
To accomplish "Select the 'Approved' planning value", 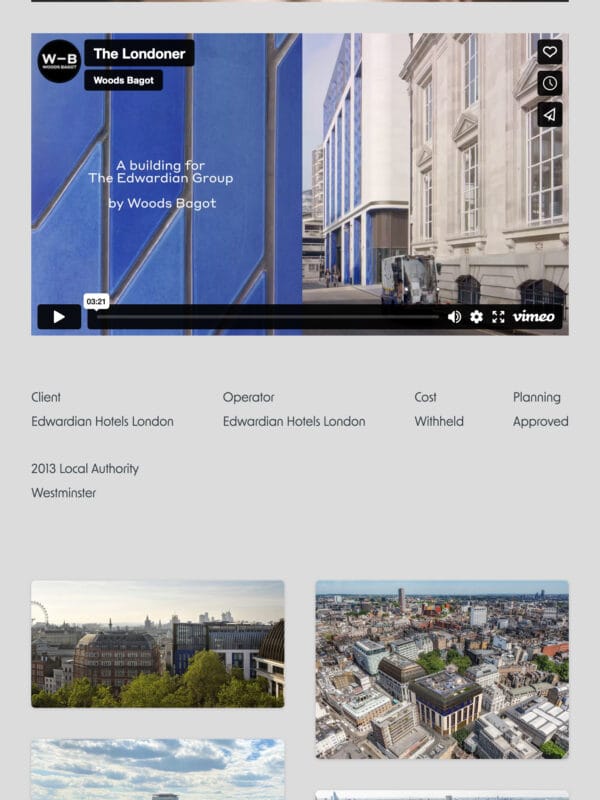I will (541, 421).
